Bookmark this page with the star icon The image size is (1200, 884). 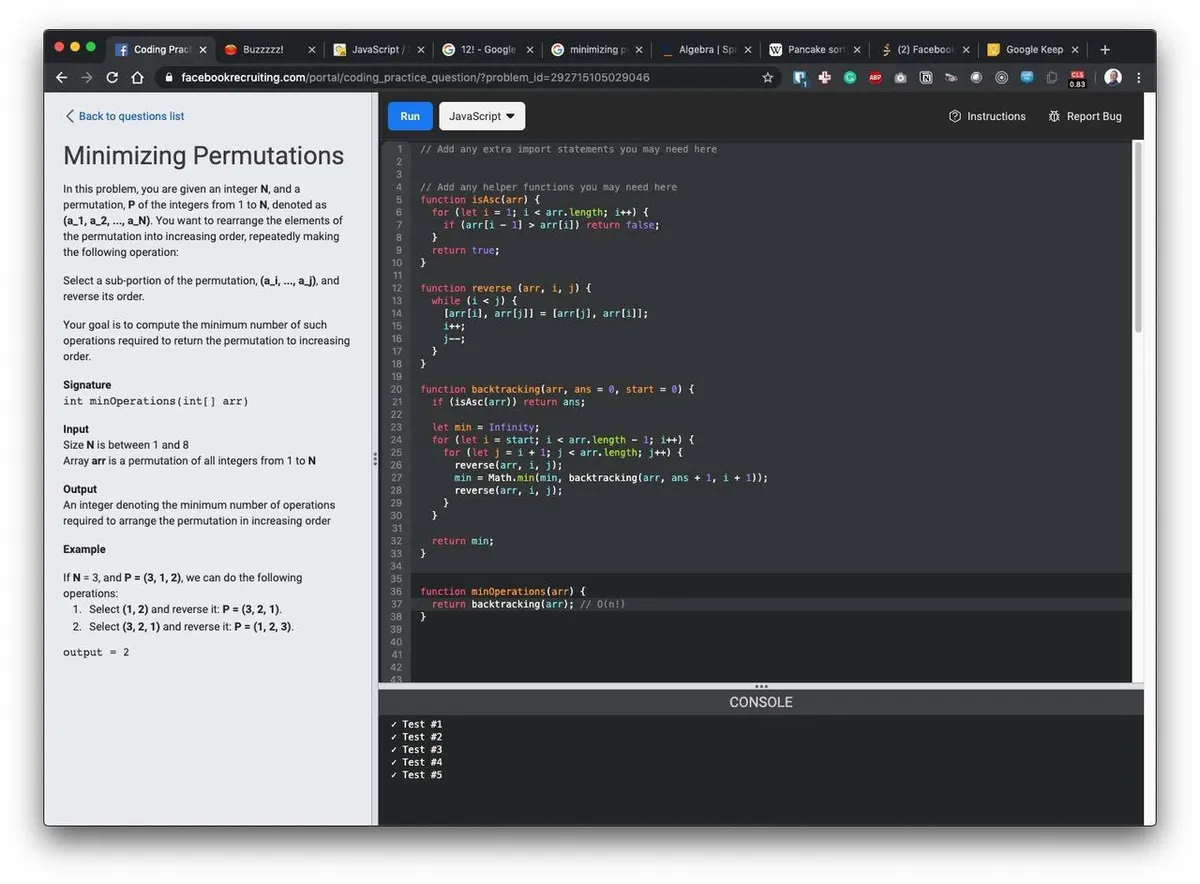pyautogui.click(x=768, y=78)
